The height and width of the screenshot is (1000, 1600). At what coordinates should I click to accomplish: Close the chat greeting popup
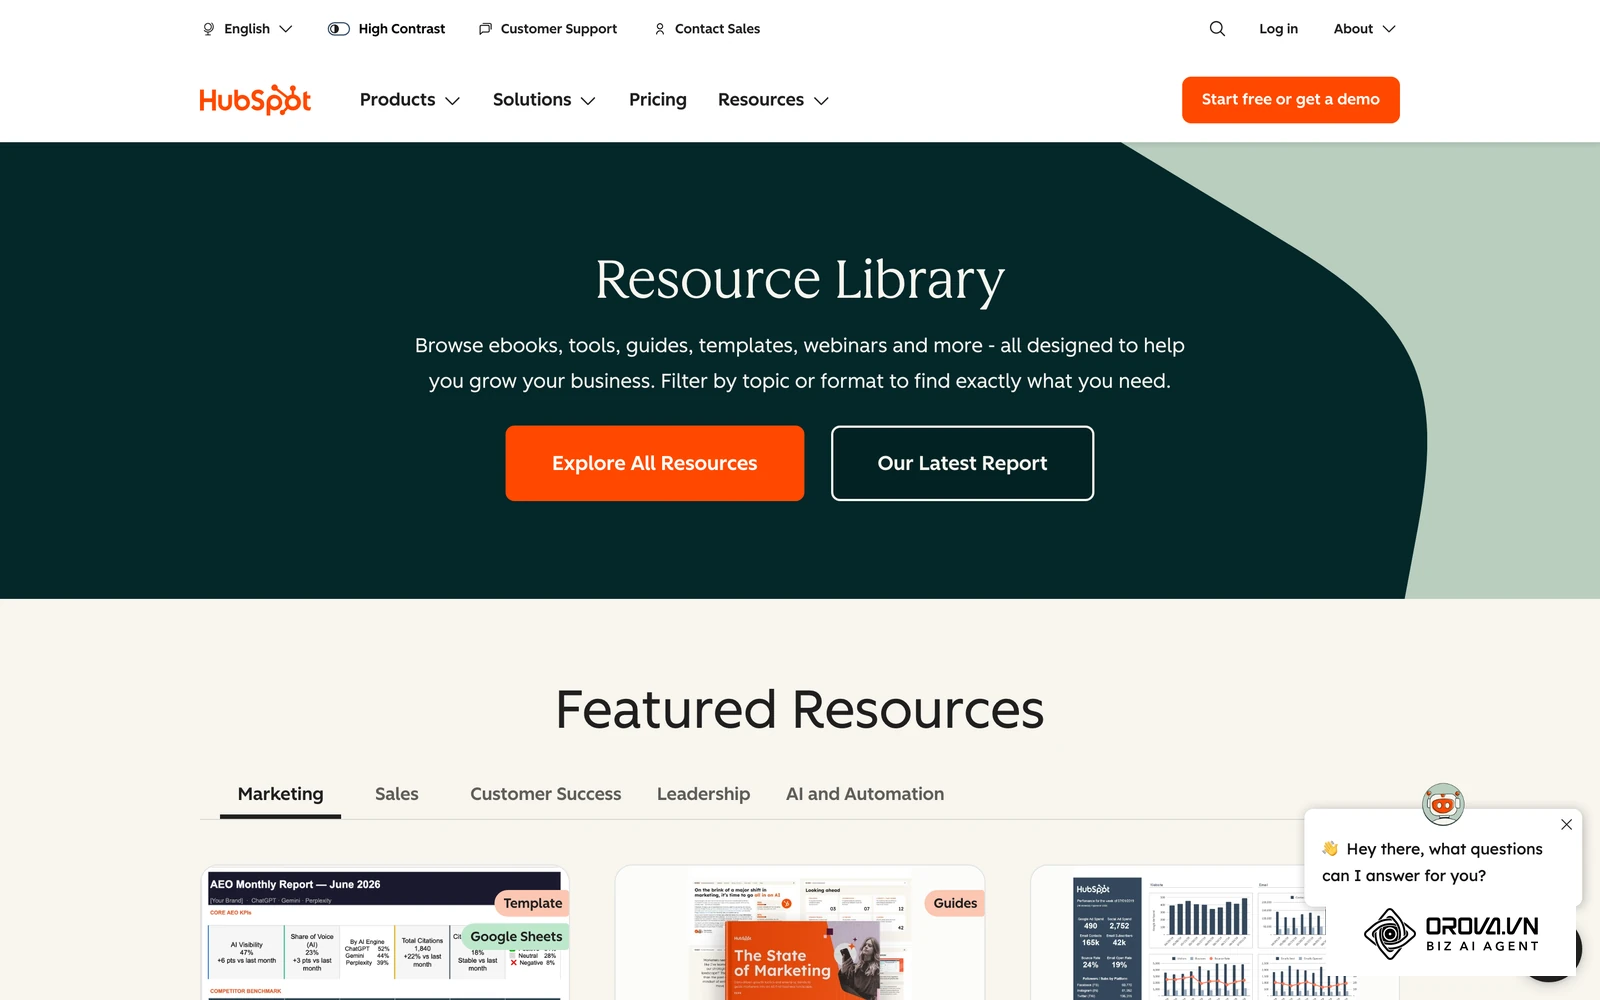(1566, 825)
